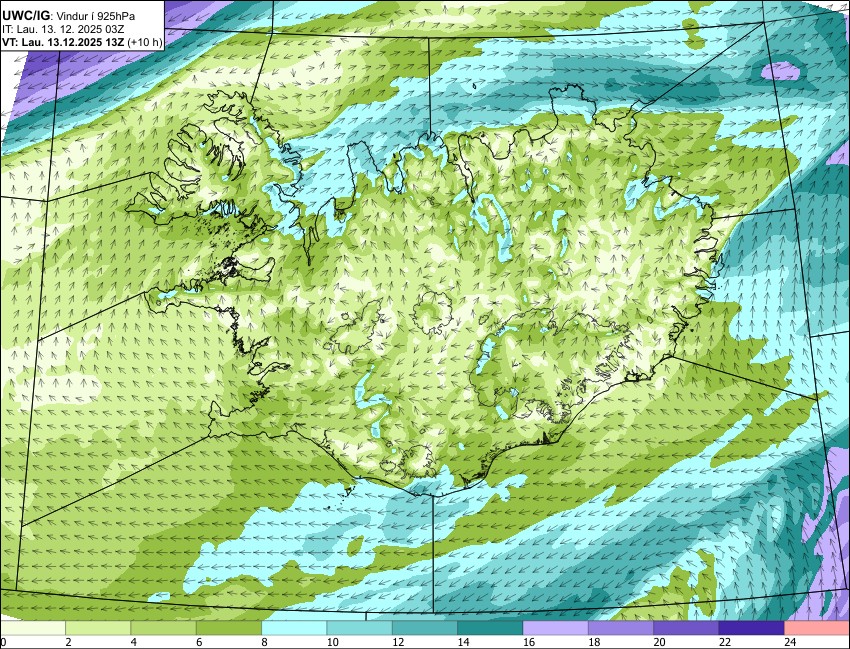Click the legend scale label '14'
The width and height of the screenshot is (850, 649).
(463, 642)
